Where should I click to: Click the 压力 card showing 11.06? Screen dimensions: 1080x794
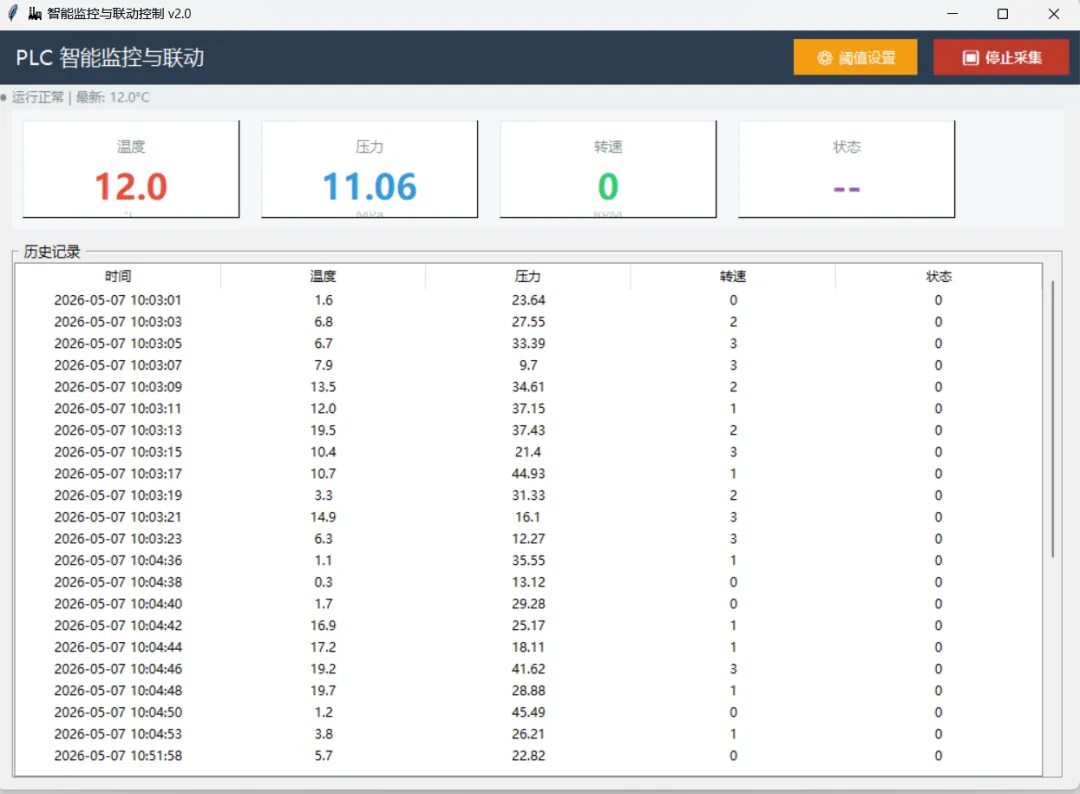pos(369,169)
